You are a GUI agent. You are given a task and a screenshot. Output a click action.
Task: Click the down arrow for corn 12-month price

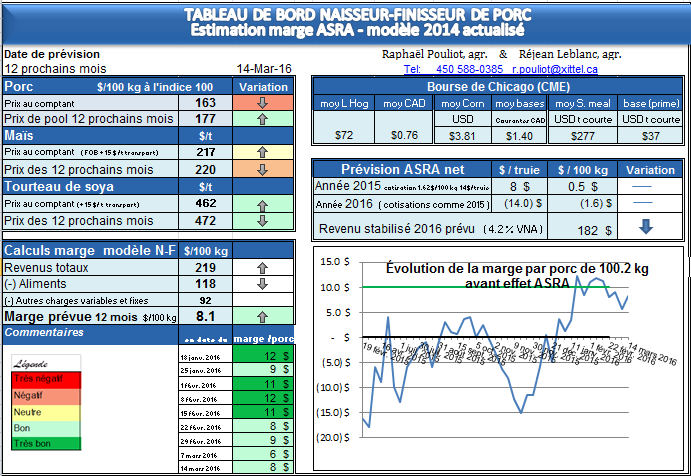(263, 169)
